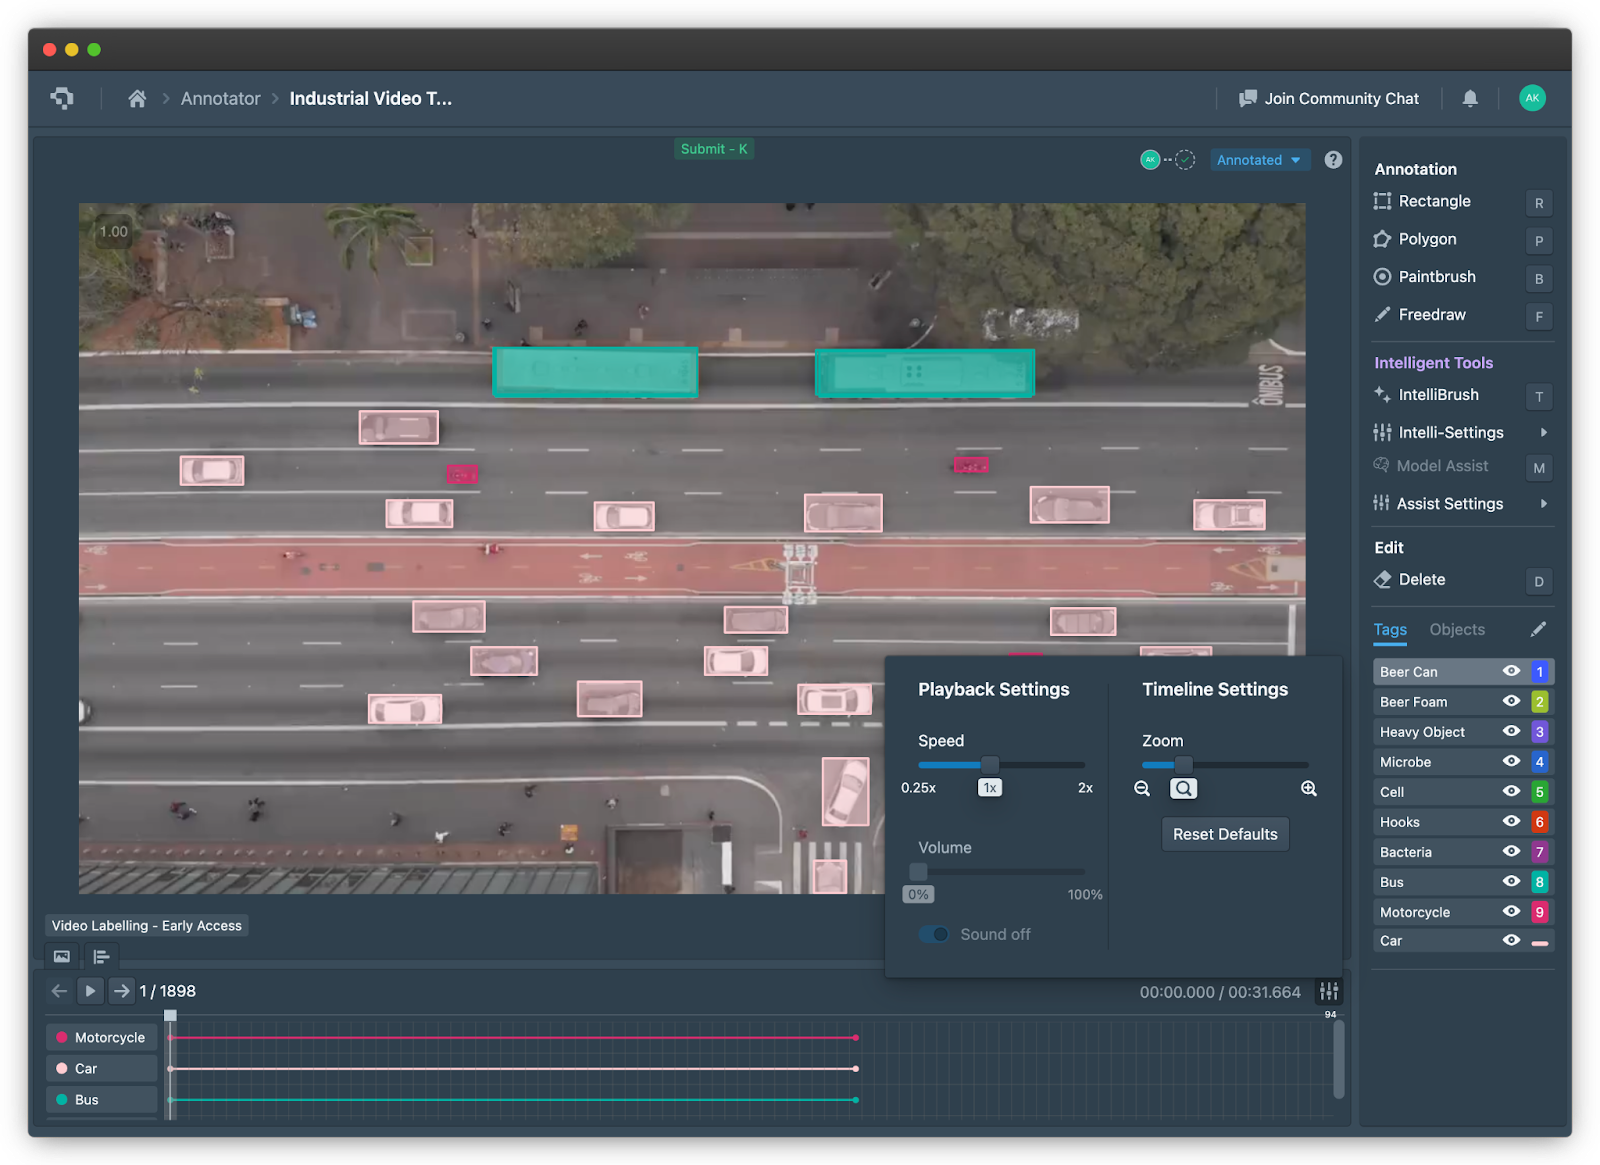
Task: Activate the Paintbrush tool
Action: tap(1437, 277)
